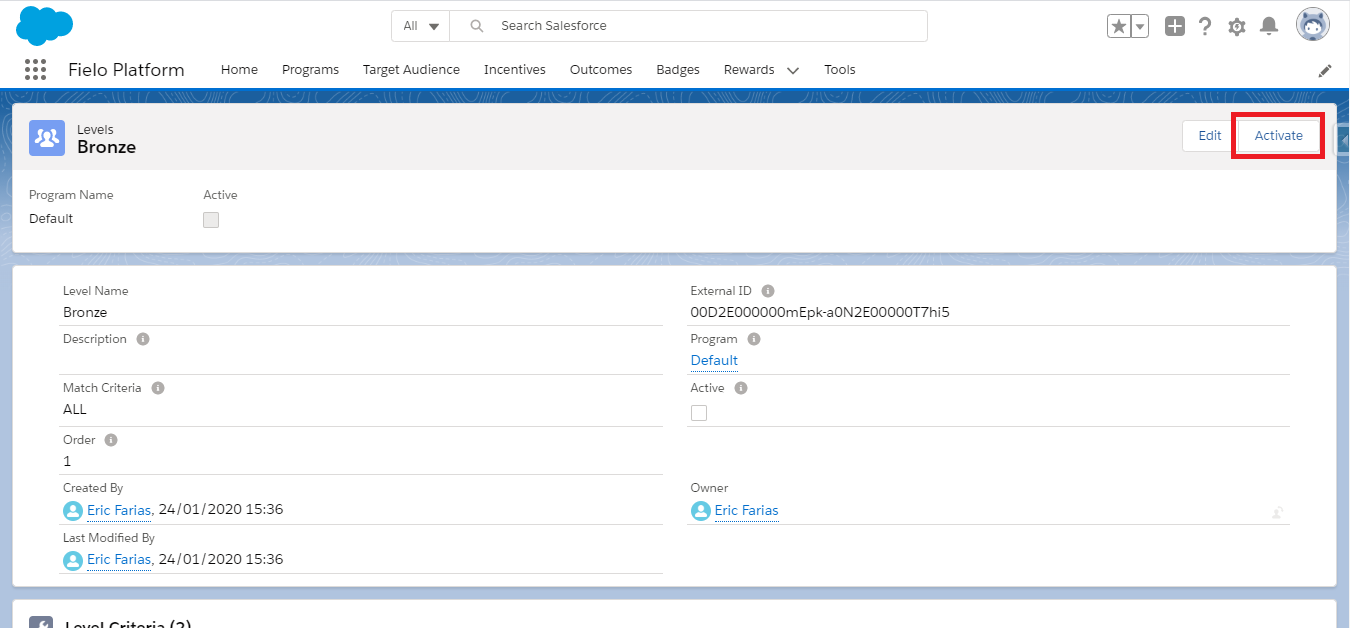Toggle the Active checkbox in the header
The height and width of the screenshot is (628, 1350).
pyautogui.click(x=211, y=220)
